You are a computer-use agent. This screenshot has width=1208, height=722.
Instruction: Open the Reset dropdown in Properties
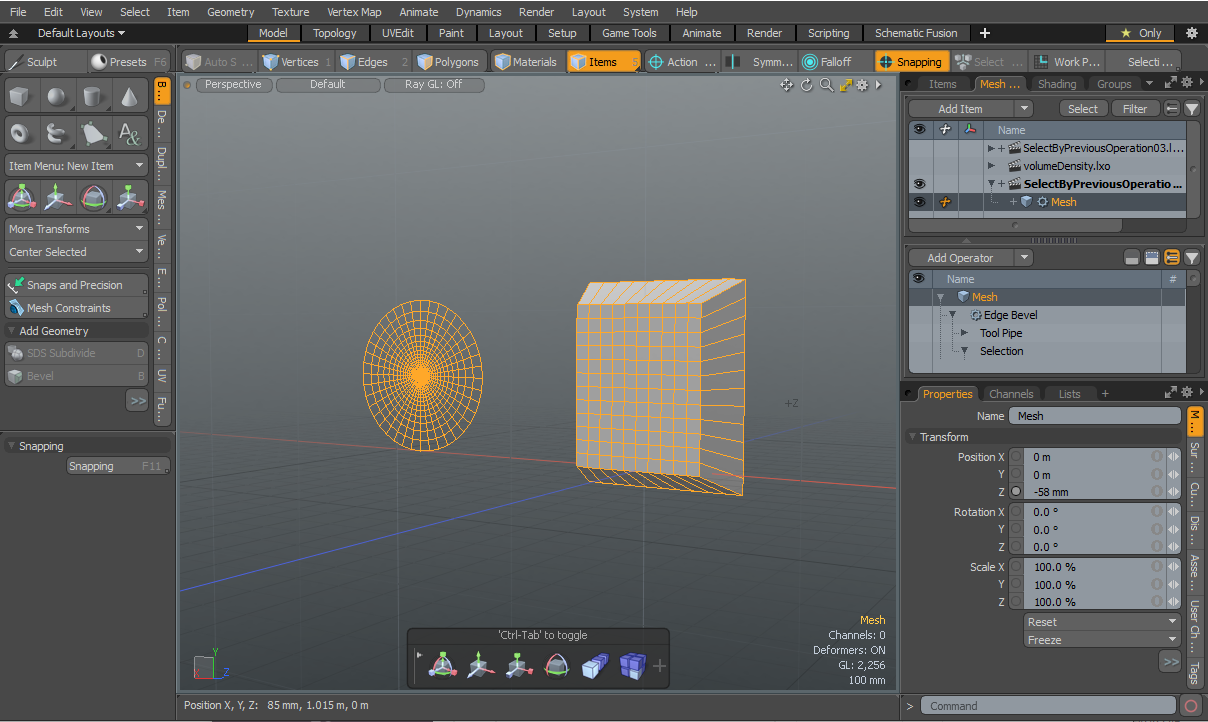1103,622
